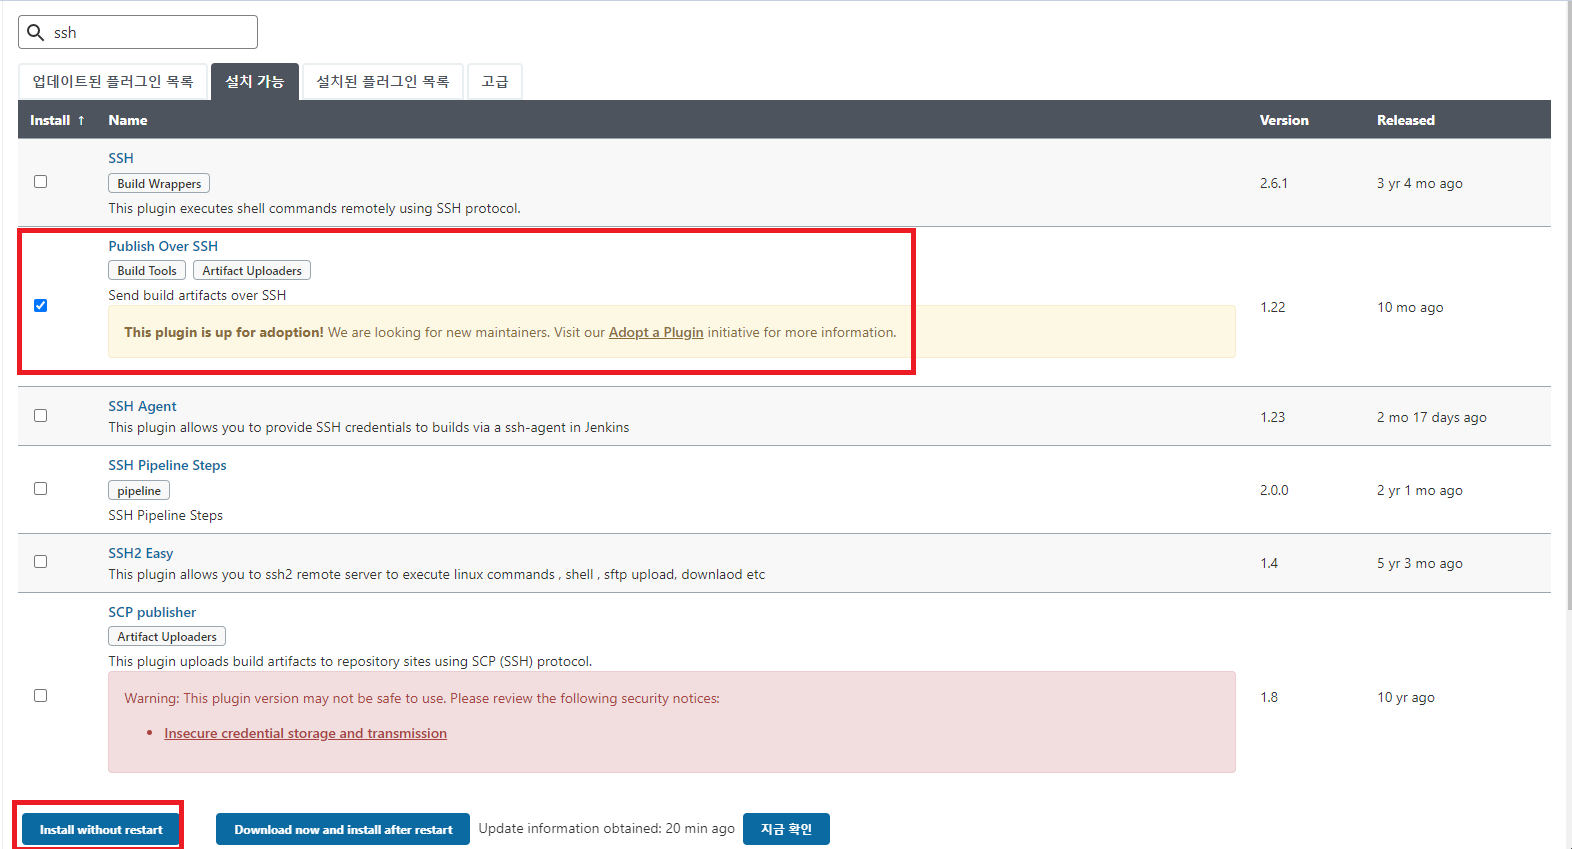Open the SSH plugin link
The height and width of the screenshot is (849, 1572).
coord(121,158)
